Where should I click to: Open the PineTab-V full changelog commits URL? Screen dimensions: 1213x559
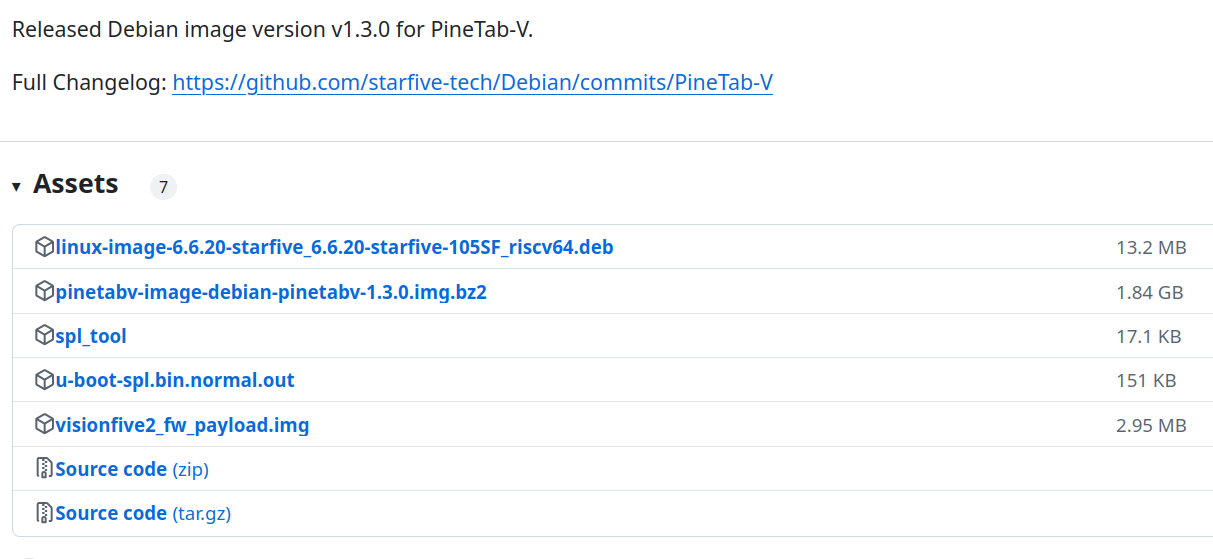472,82
